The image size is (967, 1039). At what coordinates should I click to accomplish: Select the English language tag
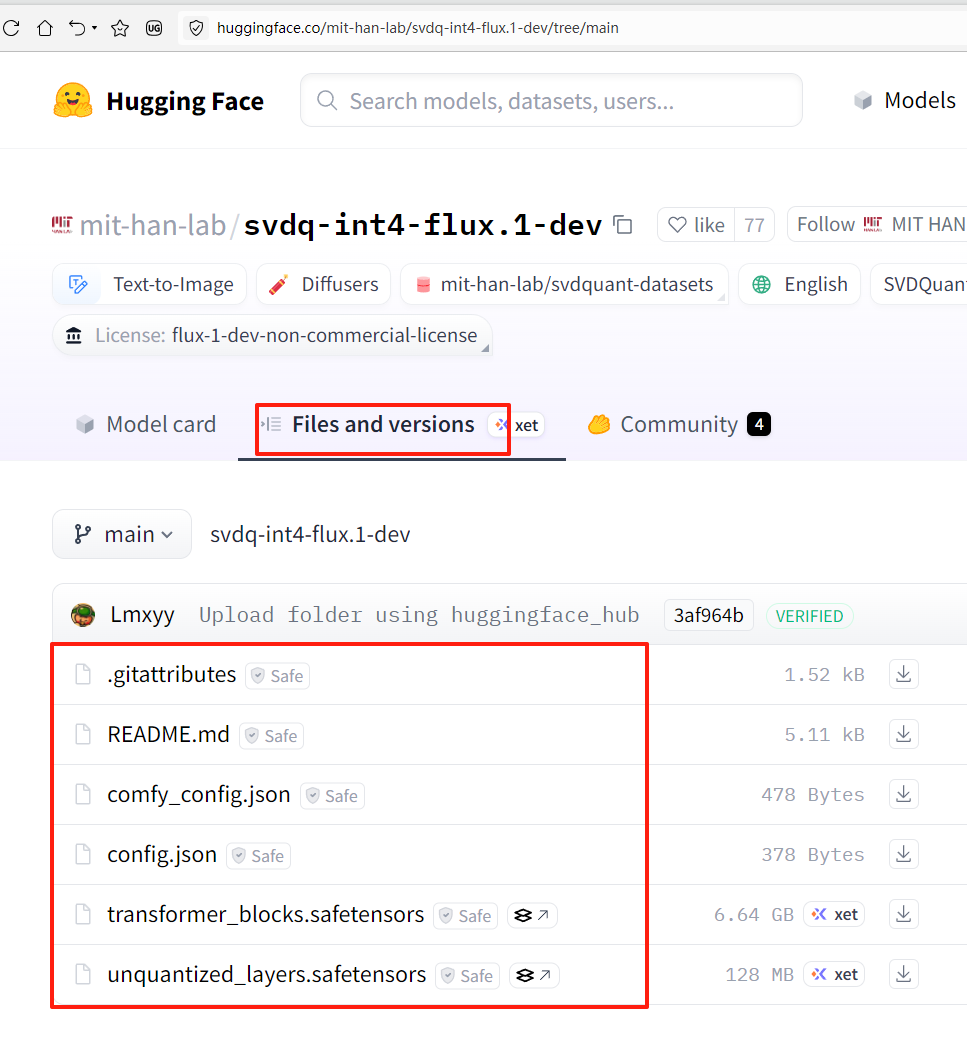tap(799, 284)
